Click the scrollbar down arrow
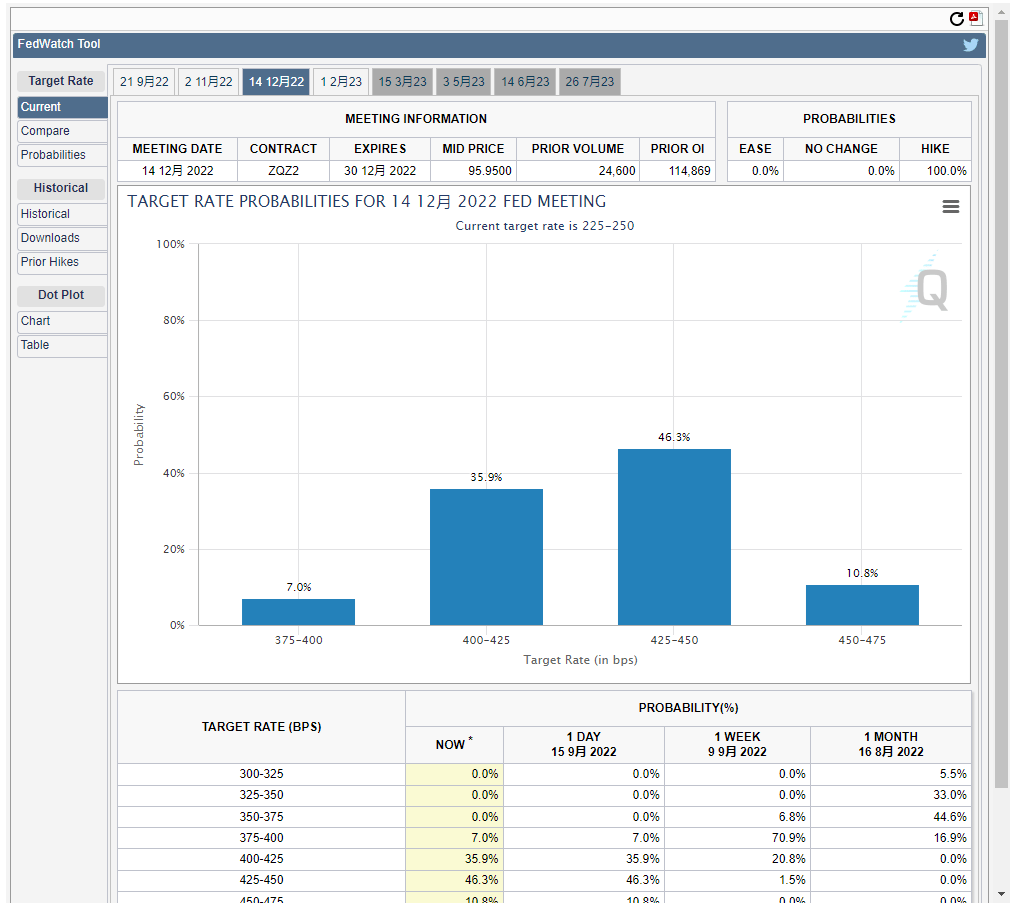The width and height of the screenshot is (1016, 920). (x=1001, y=893)
